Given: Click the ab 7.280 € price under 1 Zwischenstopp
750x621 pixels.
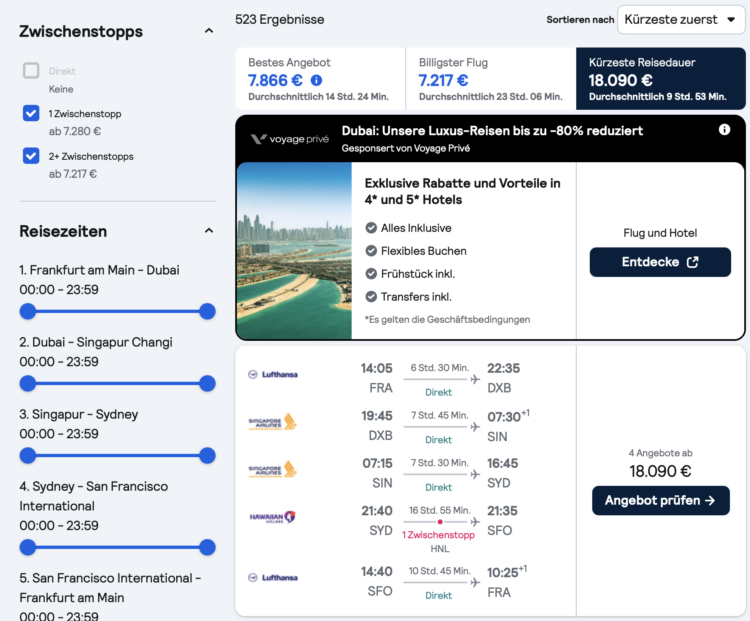Looking at the screenshot, I should (75, 131).
